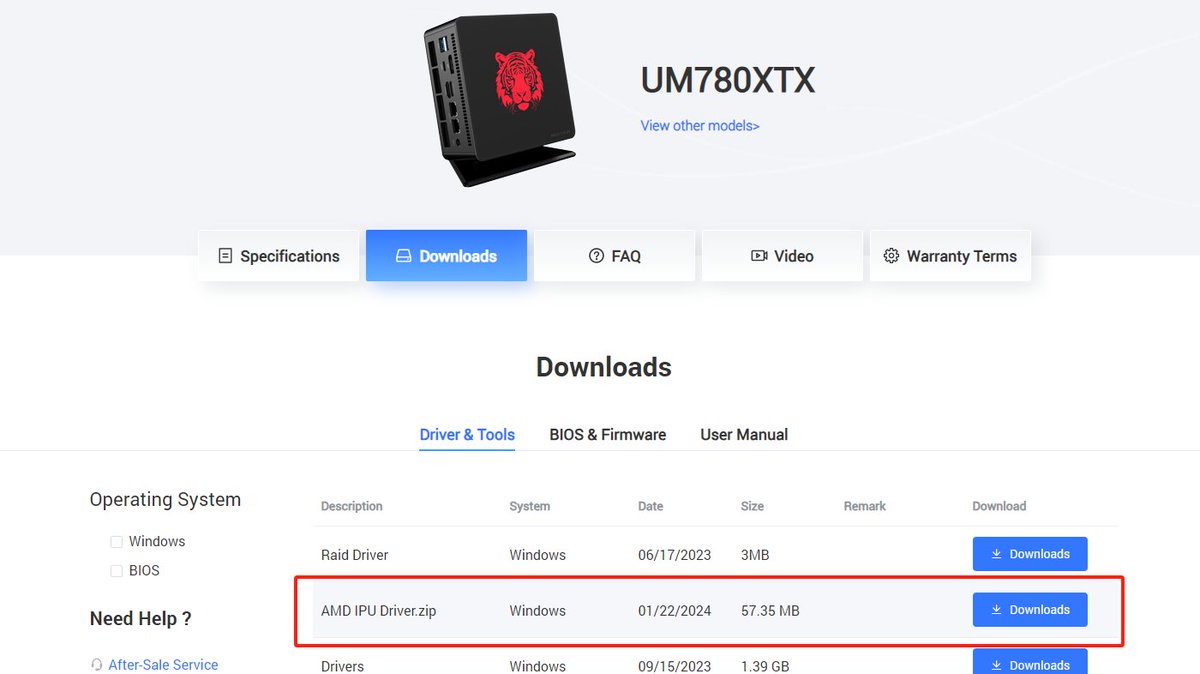This screenshot has width=1200, height=674.
Task: Click the After-Sale Service headset icon
Action: click(97, 664)
